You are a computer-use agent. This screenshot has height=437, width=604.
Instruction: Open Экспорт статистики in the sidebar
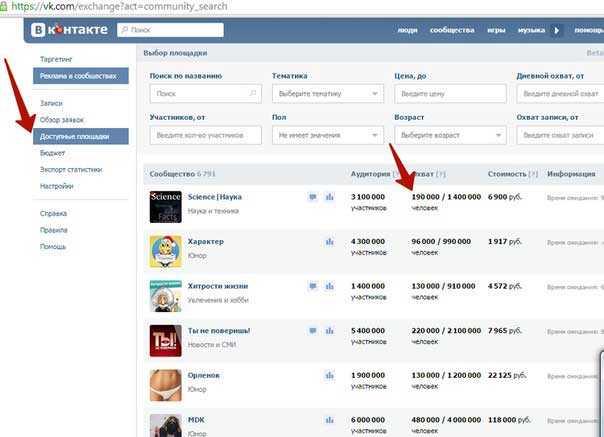71,170
